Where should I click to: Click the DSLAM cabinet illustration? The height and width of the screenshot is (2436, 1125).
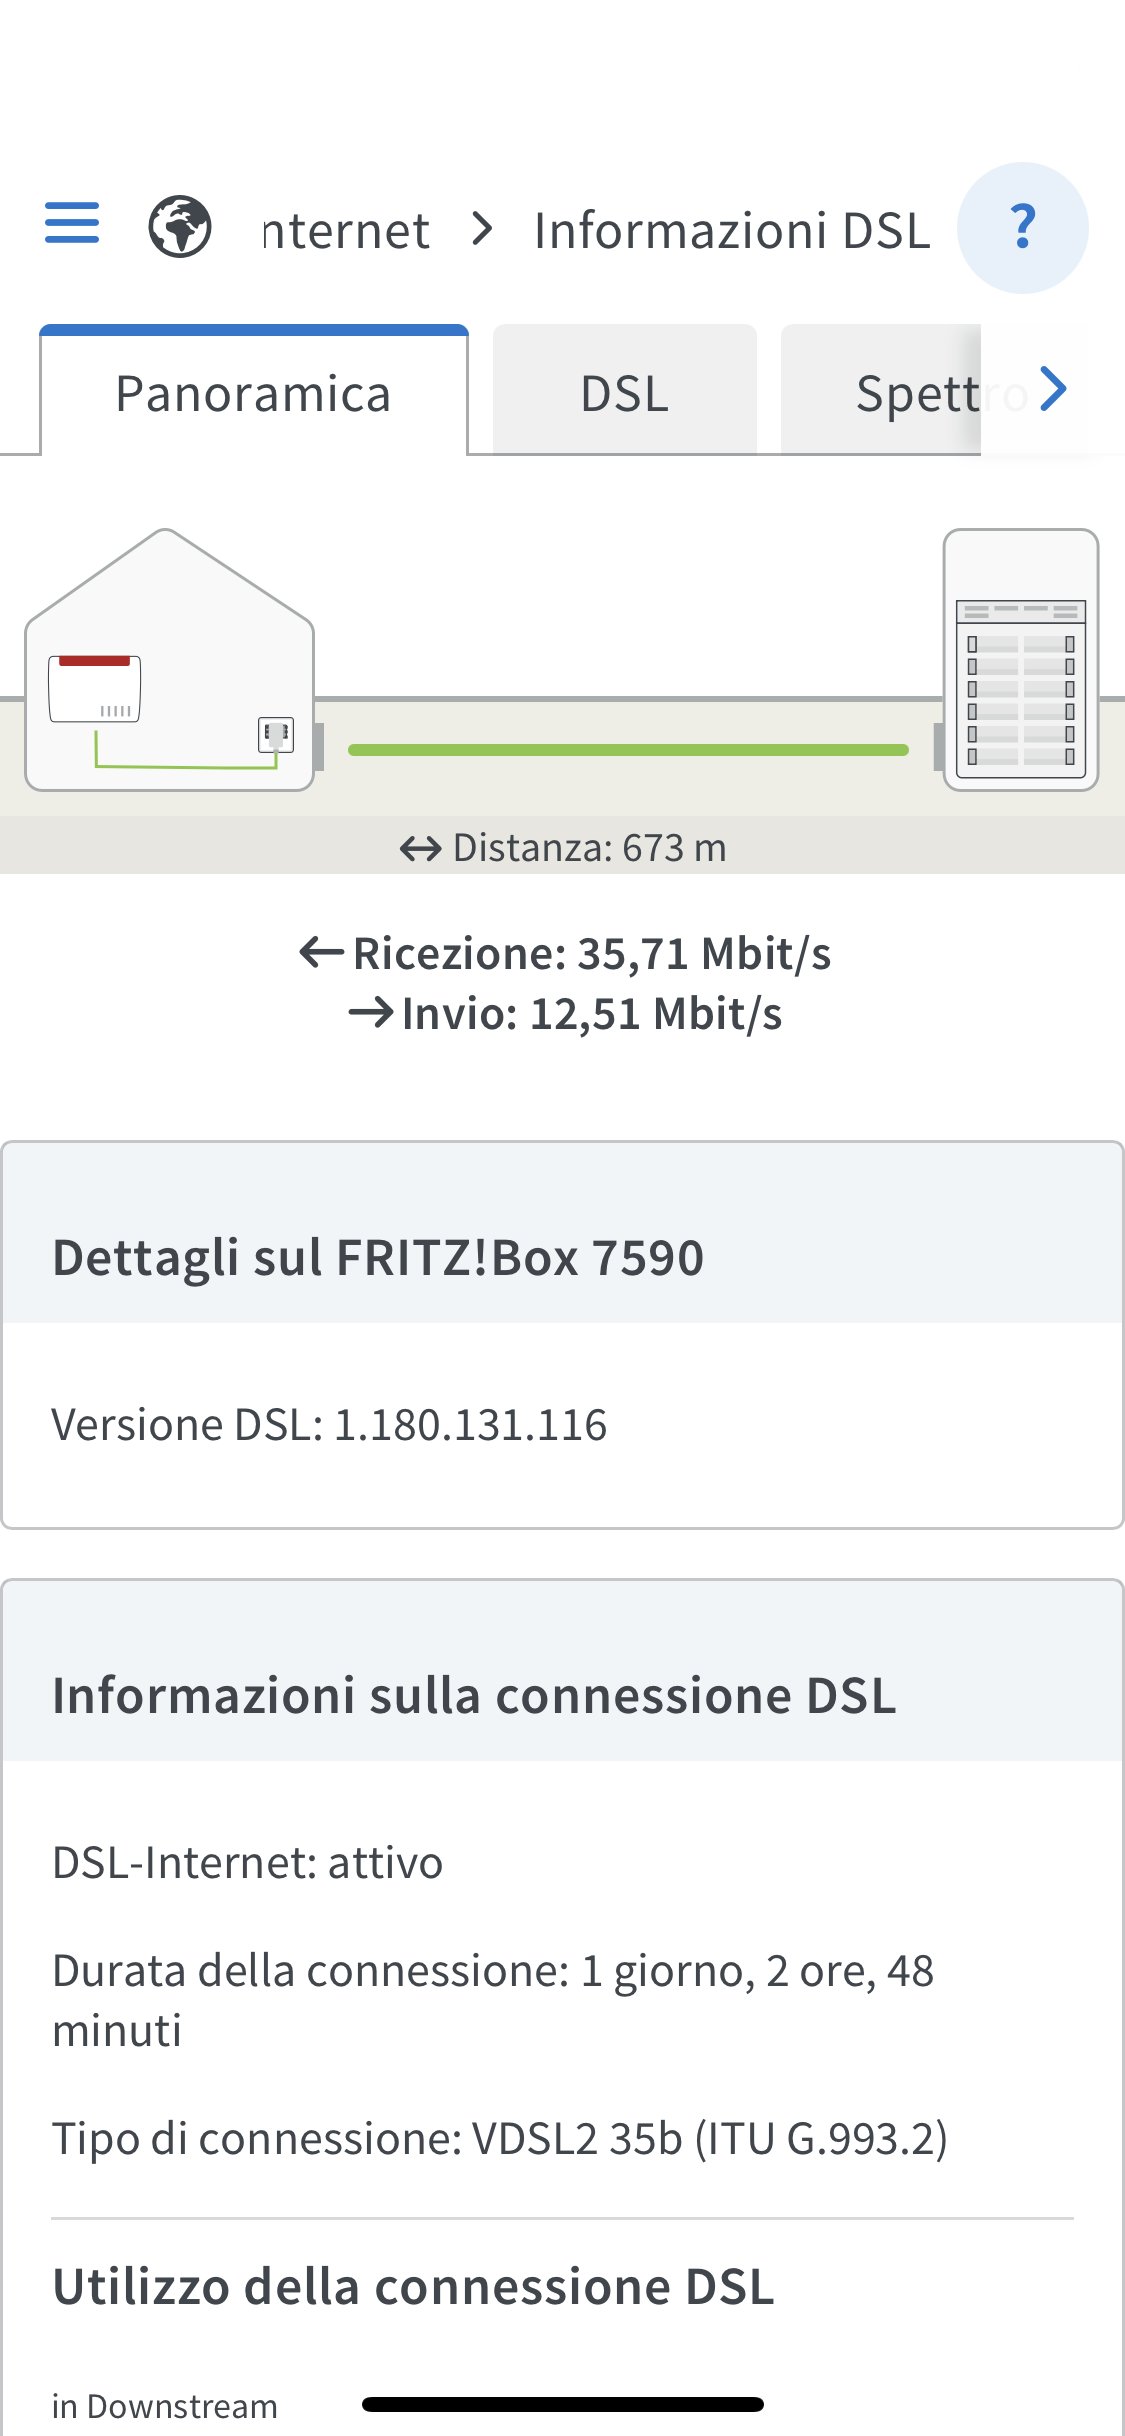pos(1021,660)
